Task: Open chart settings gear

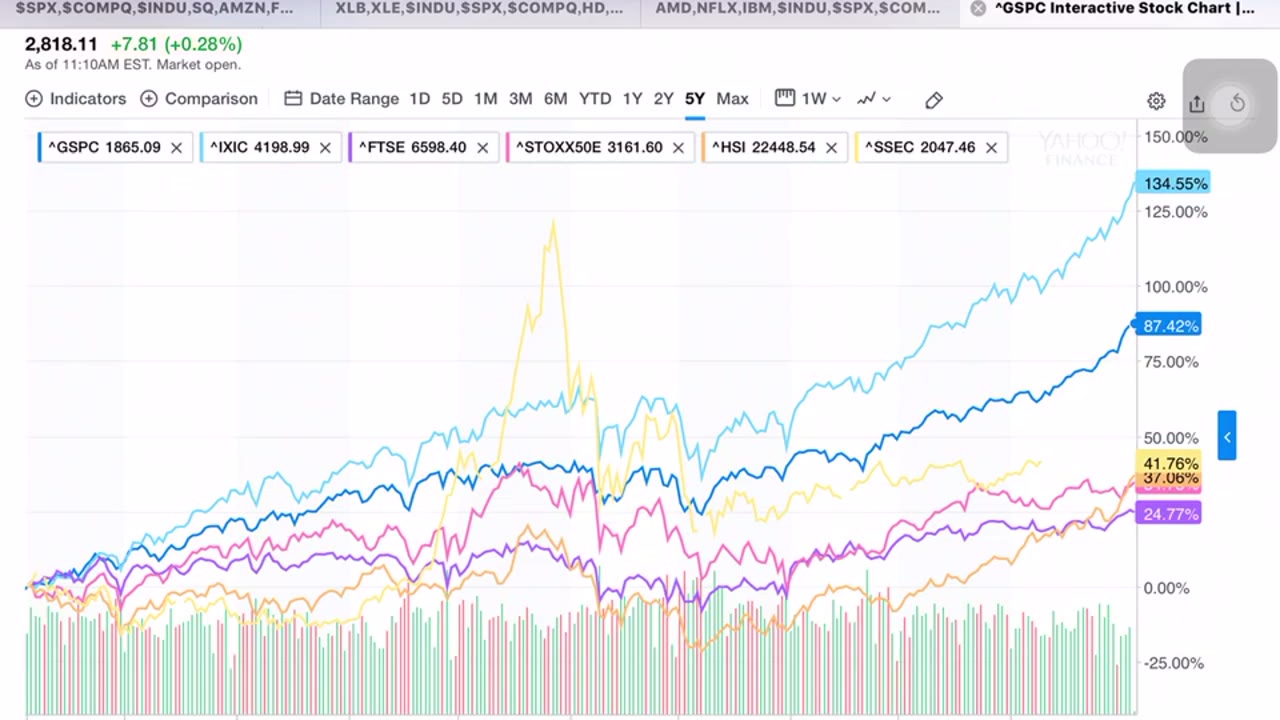Action: point(1156,101)
